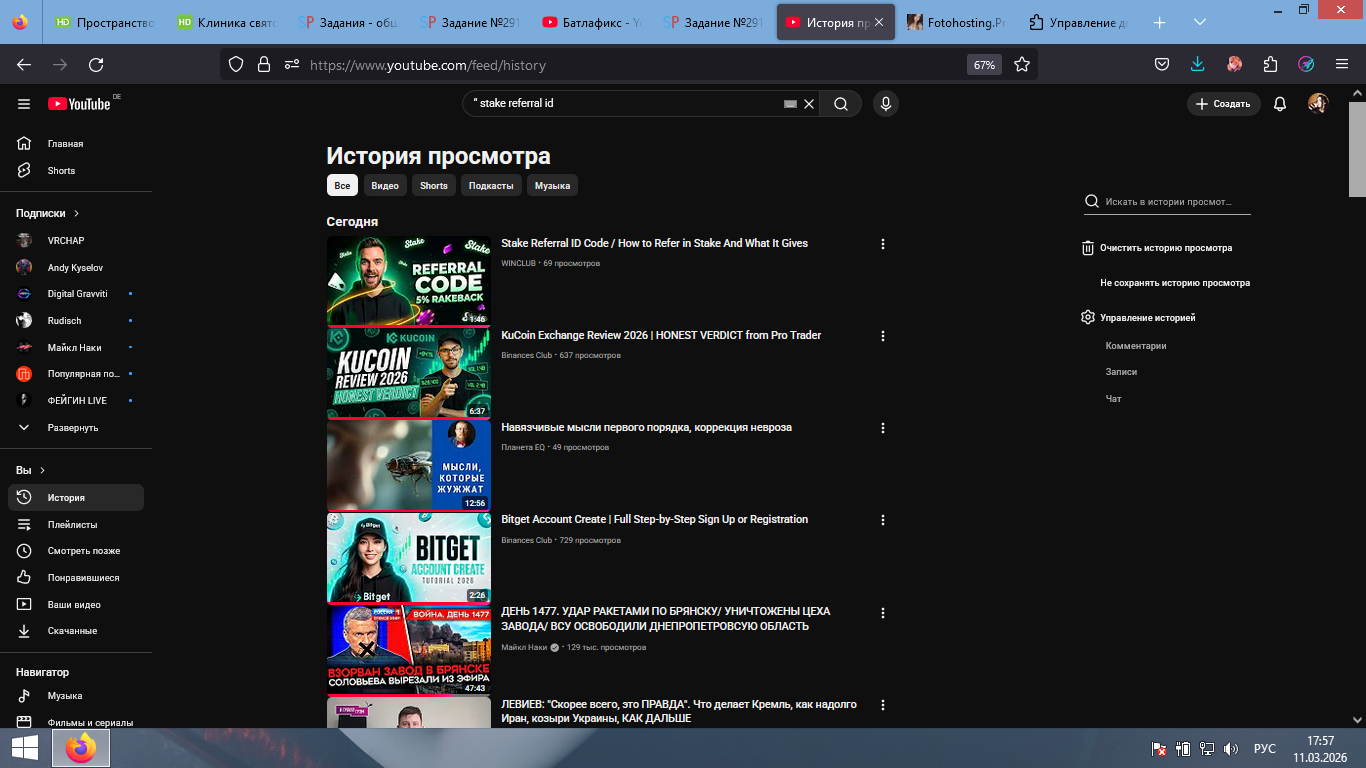Click the search magnifier button
Screen dimensions: 1366x768
[x=841, y=104]
